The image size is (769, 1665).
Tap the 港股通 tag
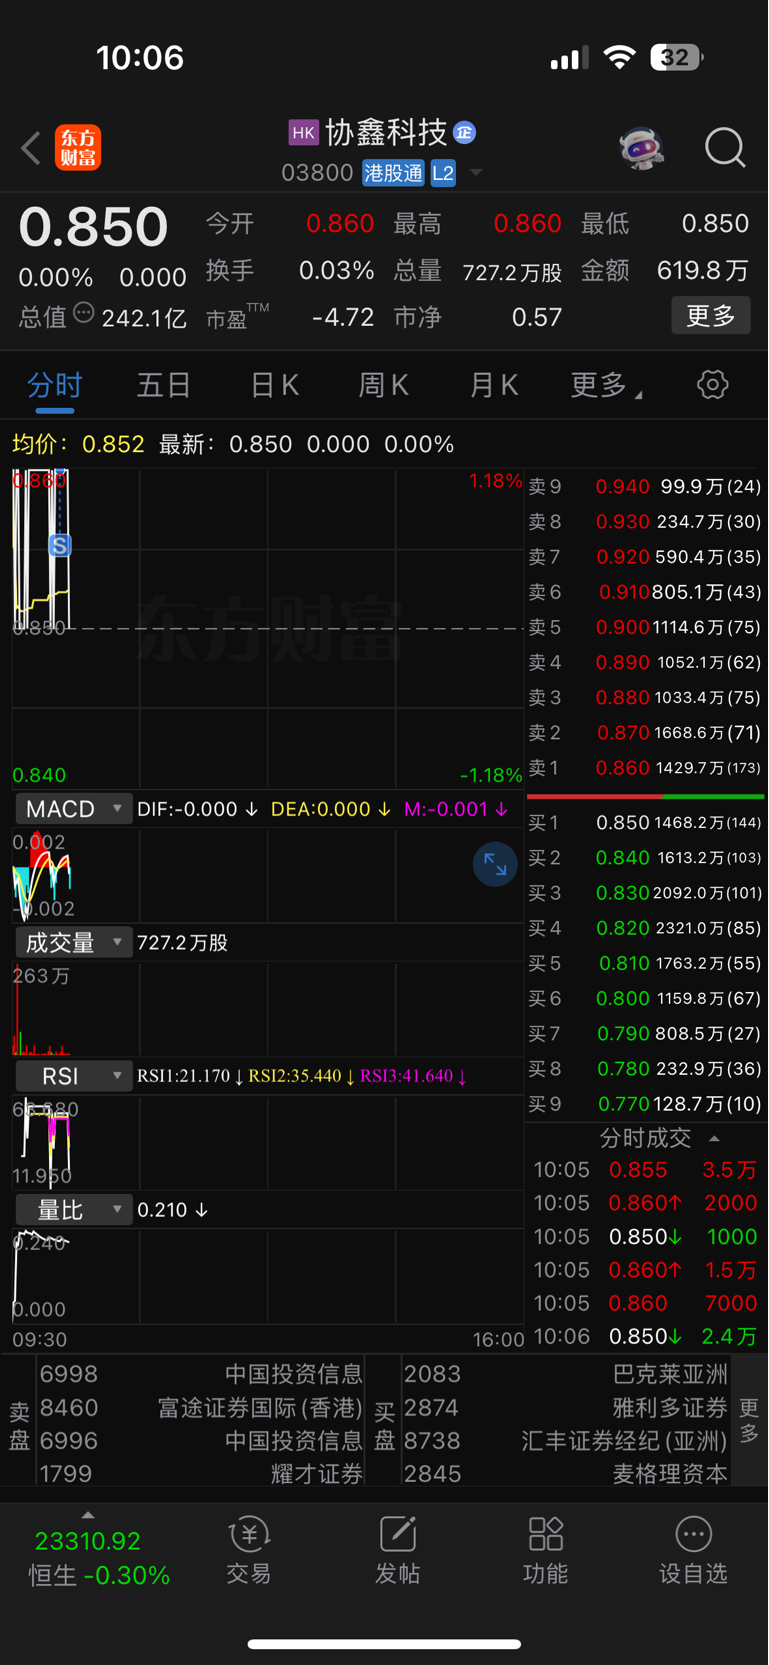point(393,173)
